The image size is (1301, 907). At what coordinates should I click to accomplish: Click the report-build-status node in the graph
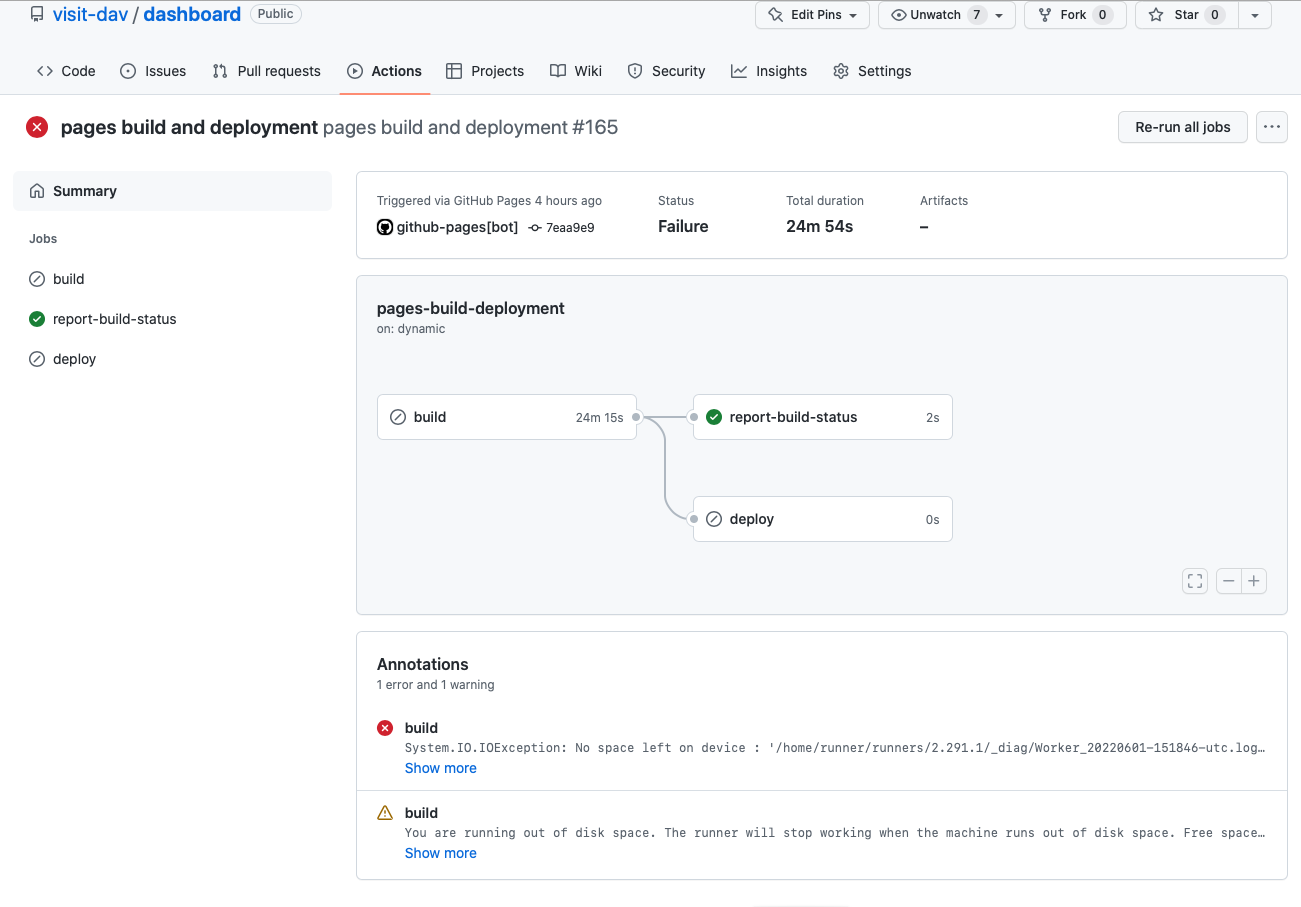click(x=823, y=417)
